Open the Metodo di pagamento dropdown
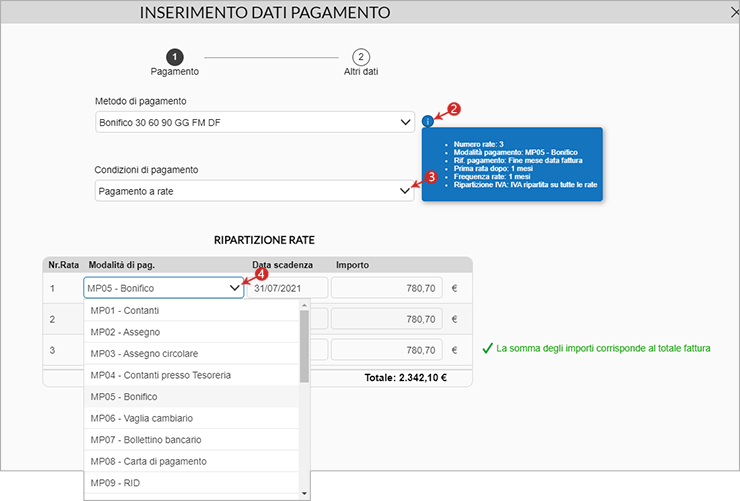This screenshot has height=501, width=740. (x=255, y=122)
